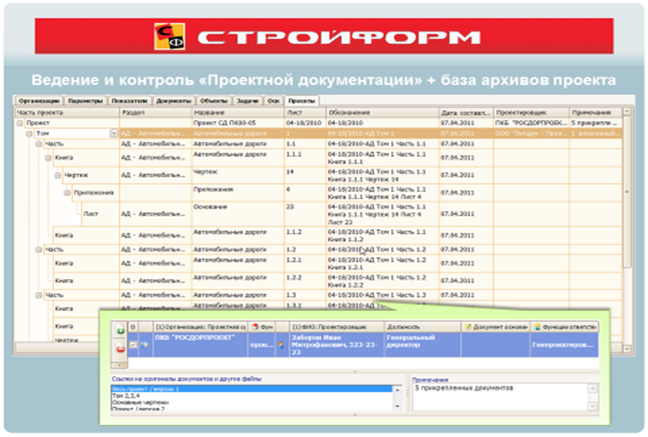Click the 'Проект СД ПК00-05' name cell

[x=238, y=123]
